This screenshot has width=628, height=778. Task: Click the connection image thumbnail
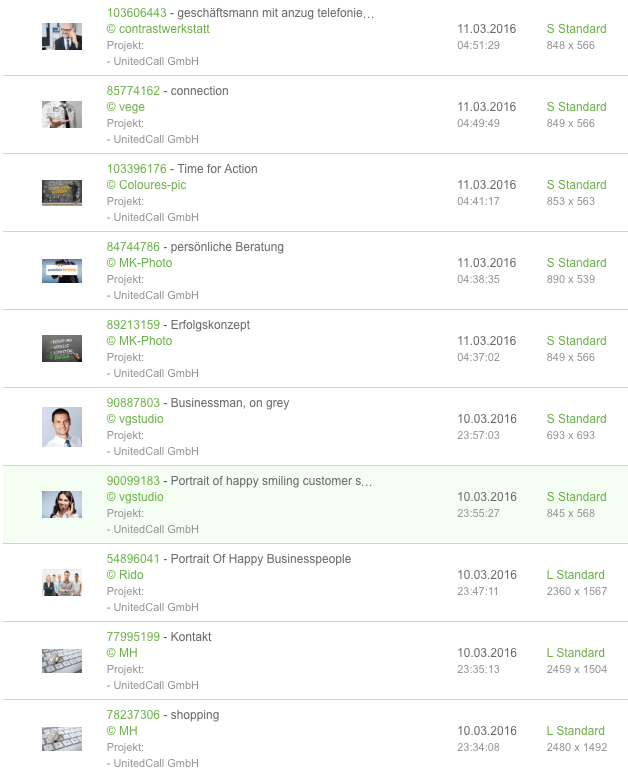pyautogui.click(x=62, y=115)
